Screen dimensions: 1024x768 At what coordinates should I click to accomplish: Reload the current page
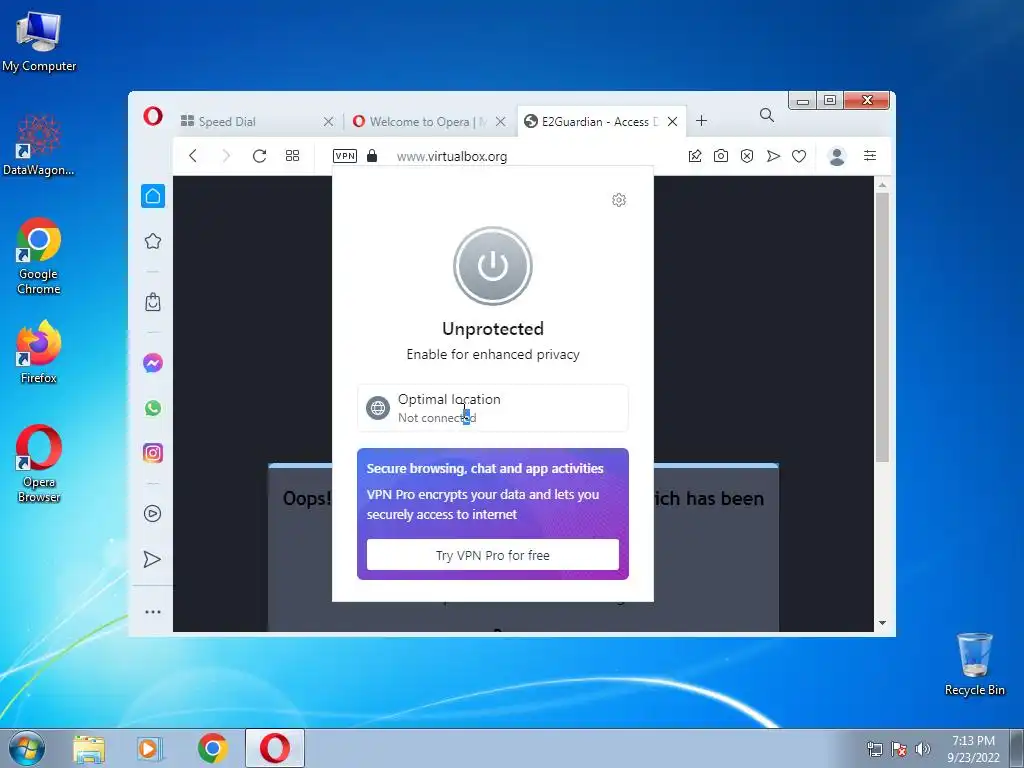coord(259,155)
